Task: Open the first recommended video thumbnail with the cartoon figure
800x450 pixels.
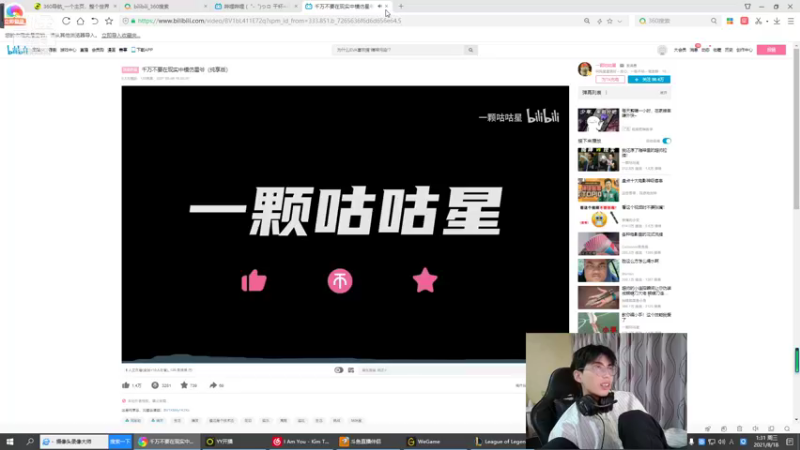Action: 598,120
